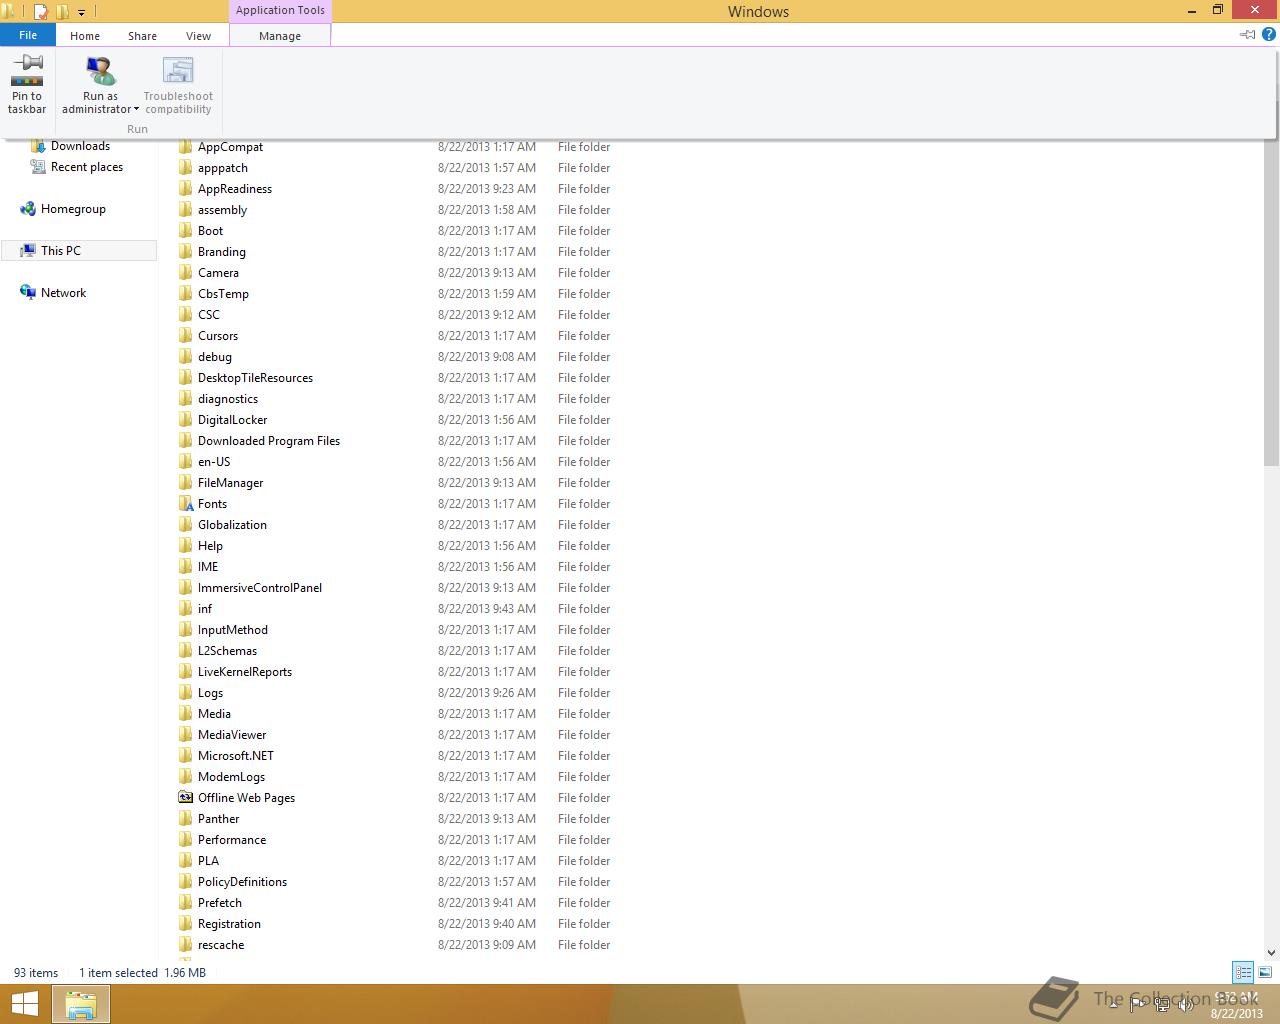Click the Run as administrator icon
The image size is (1280, 1024).
100,72
